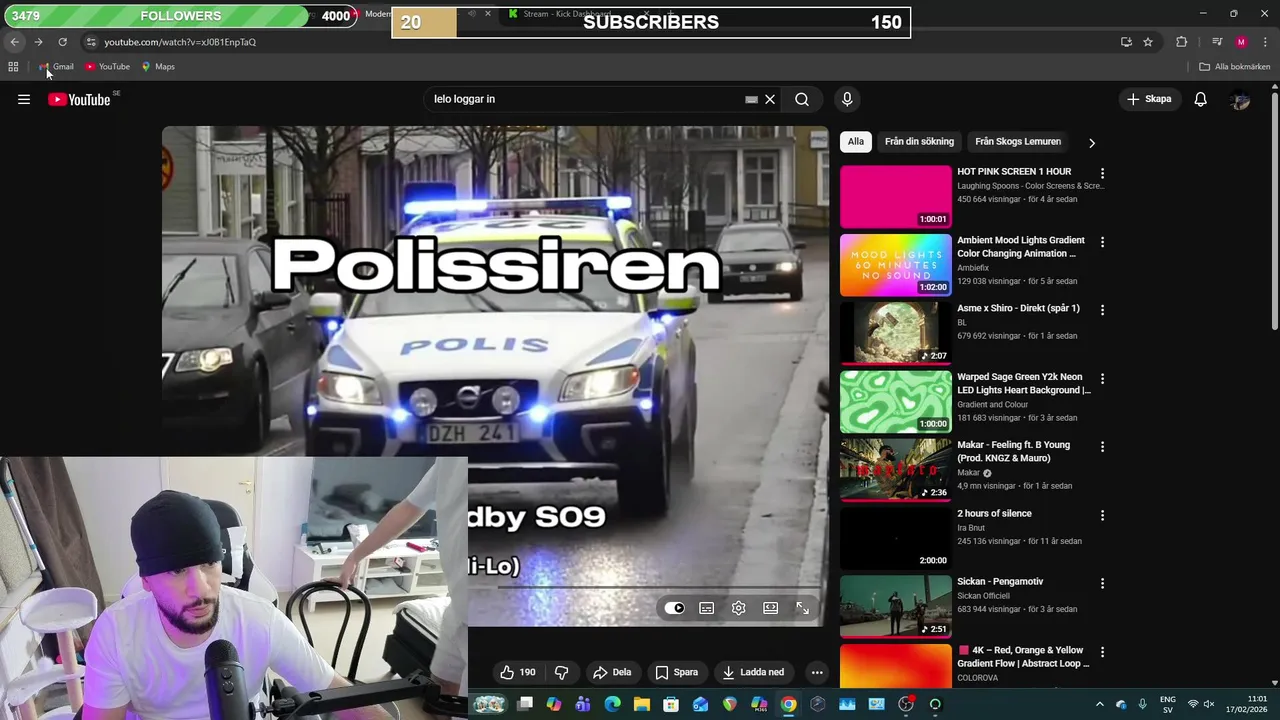Go to YouTube home via logo
This screenshot has height=720, width=1280.
[79, 99]
